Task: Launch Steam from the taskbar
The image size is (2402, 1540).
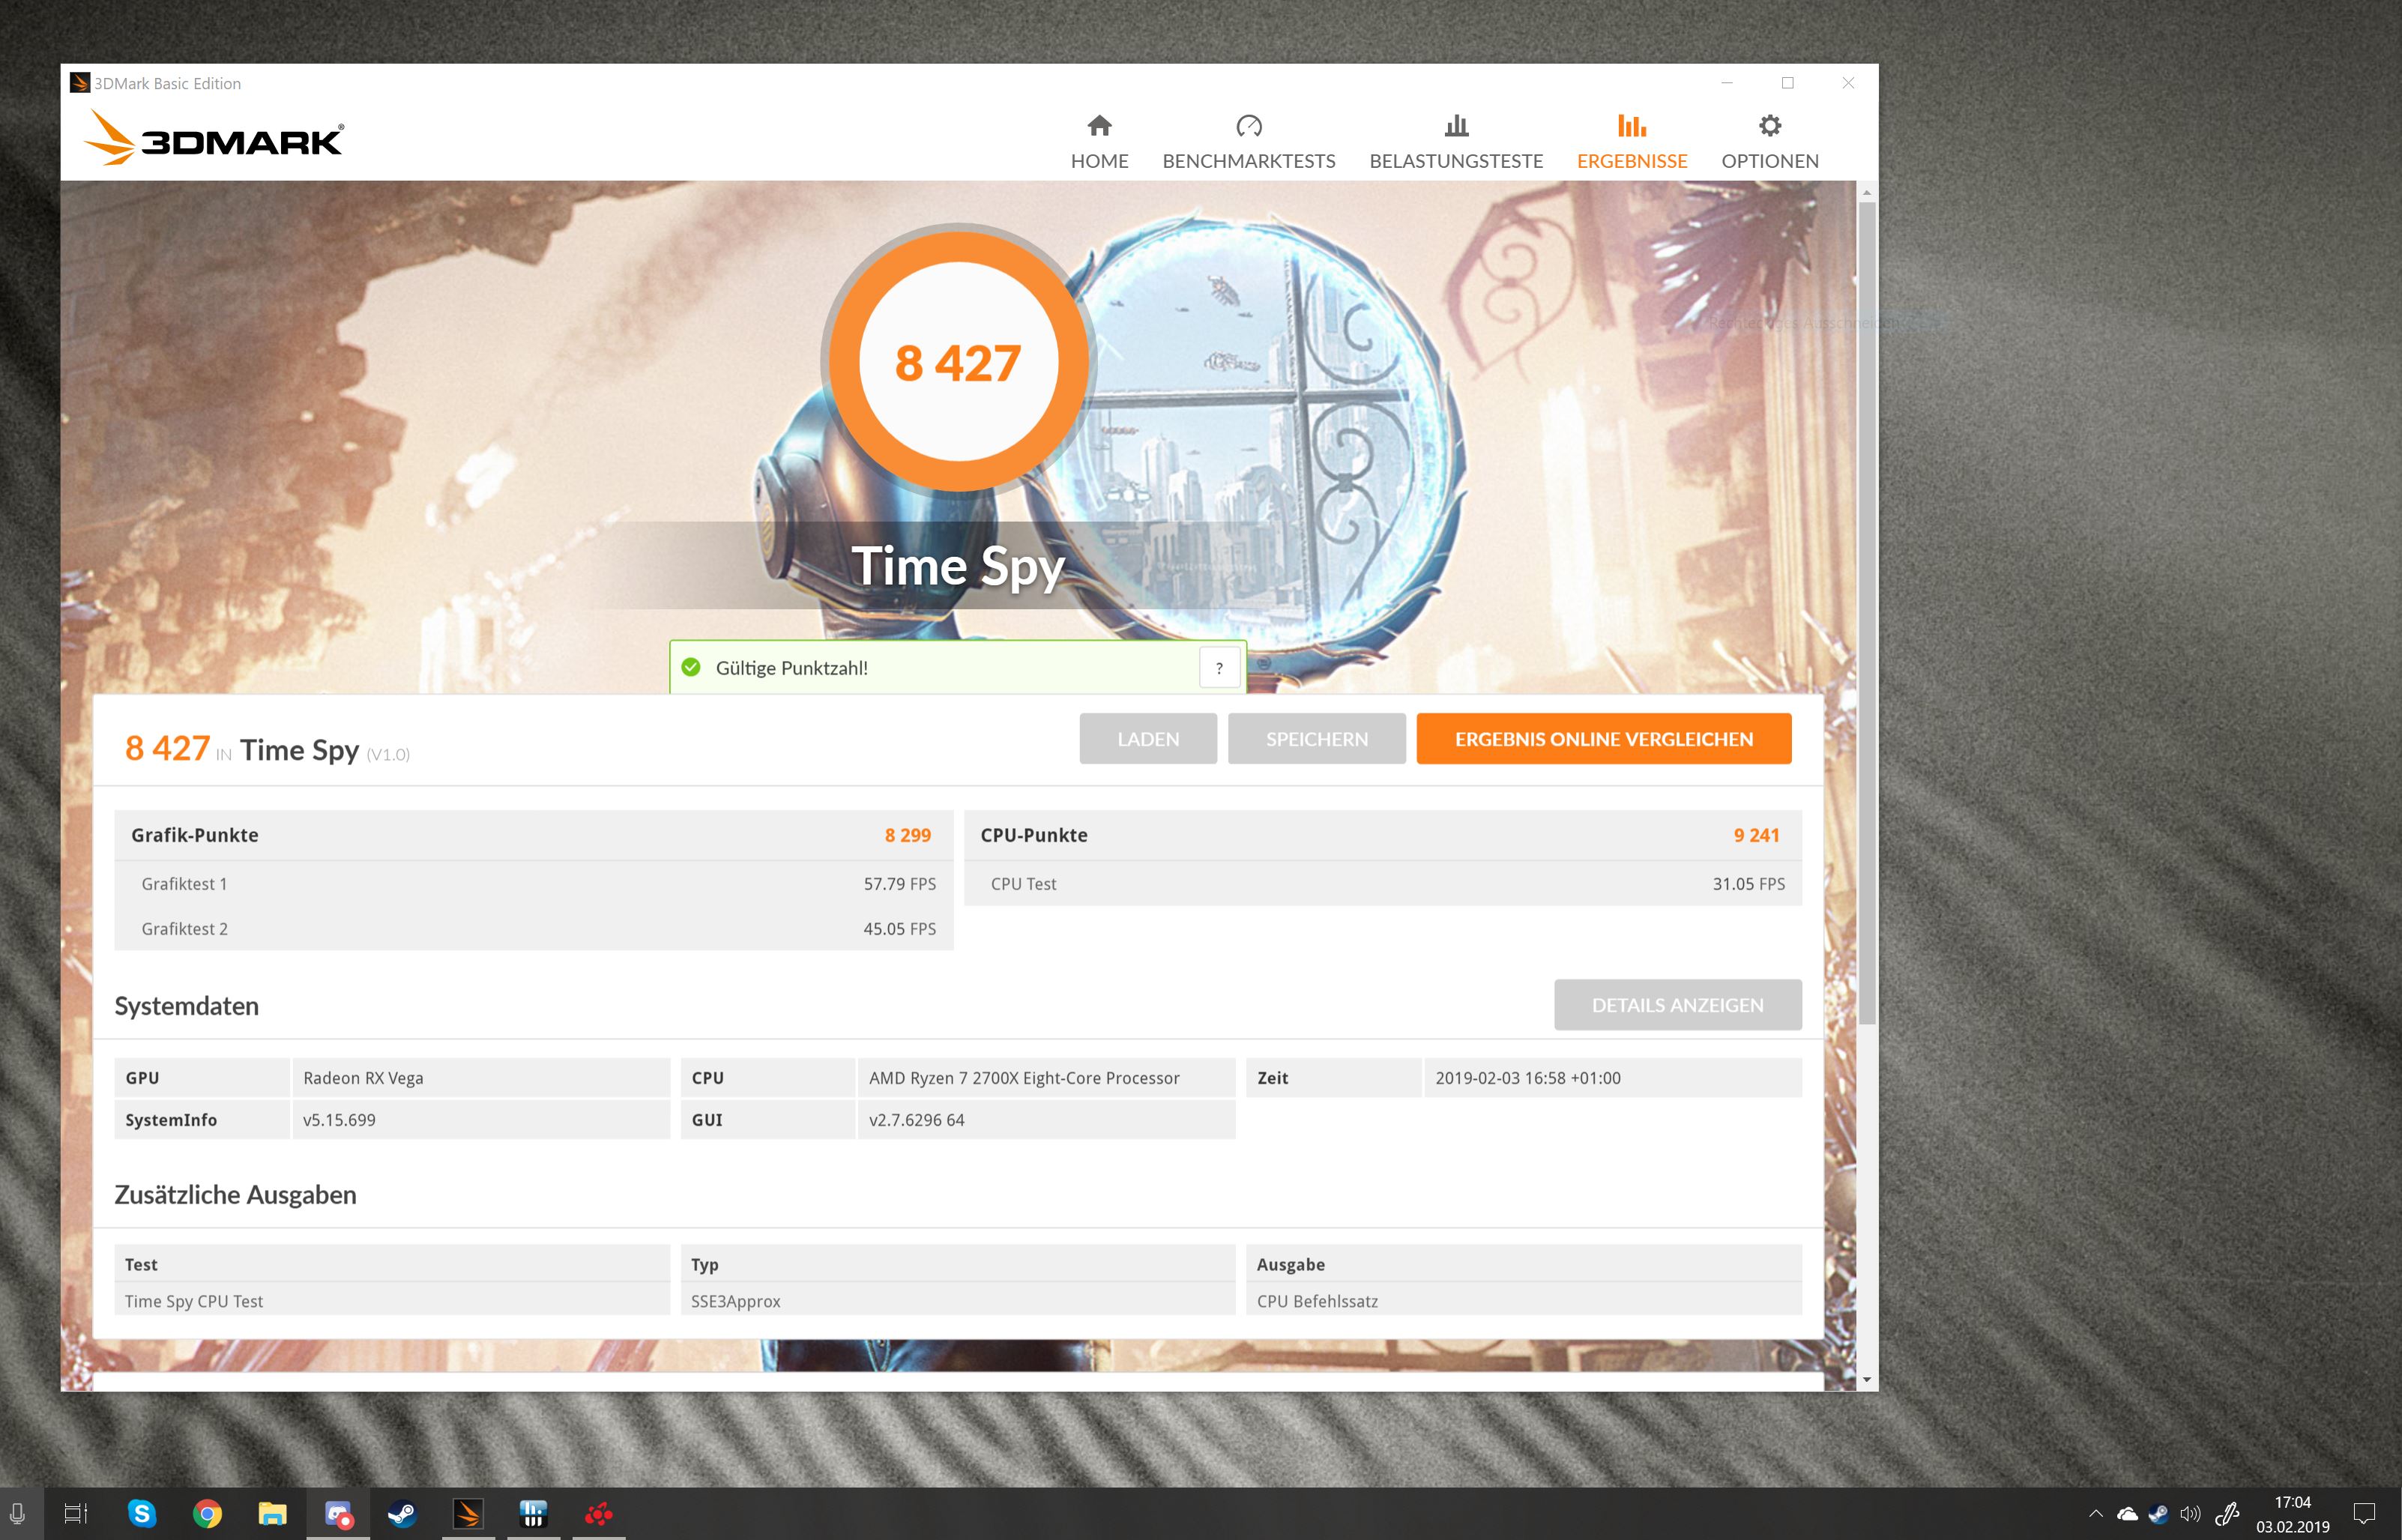Action: [402, 1514]
